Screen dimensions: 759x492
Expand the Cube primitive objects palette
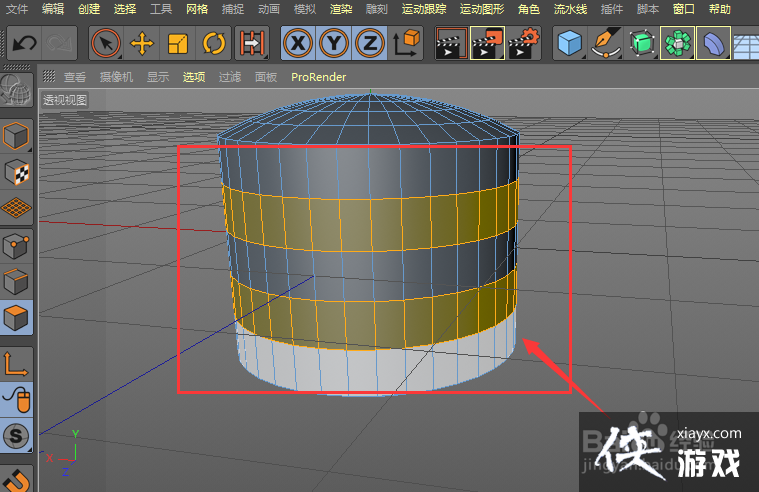570,43
